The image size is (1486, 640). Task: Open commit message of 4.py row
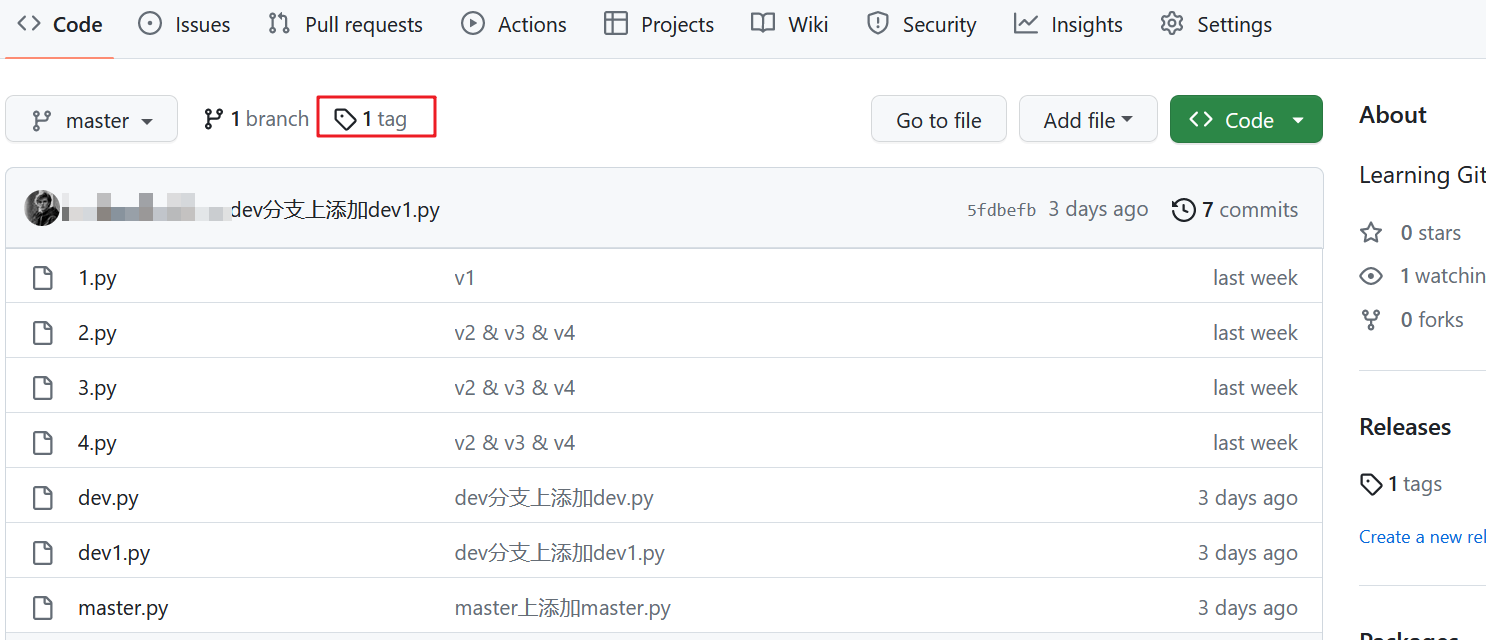515,443
